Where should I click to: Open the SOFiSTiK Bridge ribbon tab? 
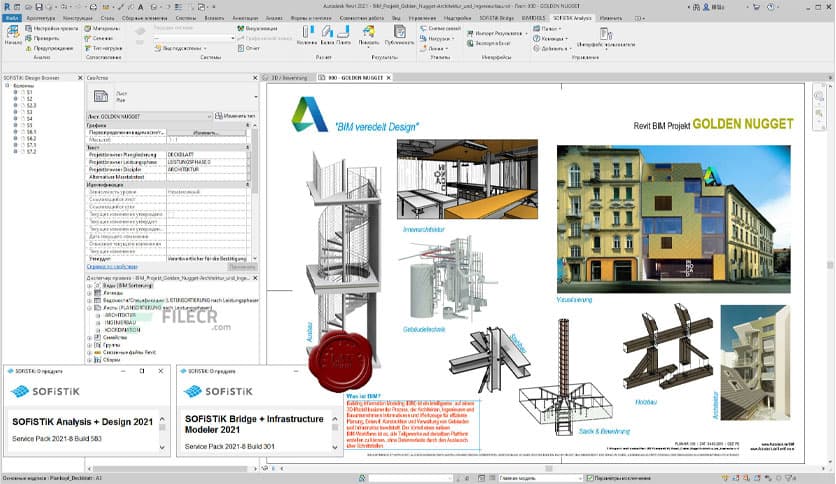[496, 18]
